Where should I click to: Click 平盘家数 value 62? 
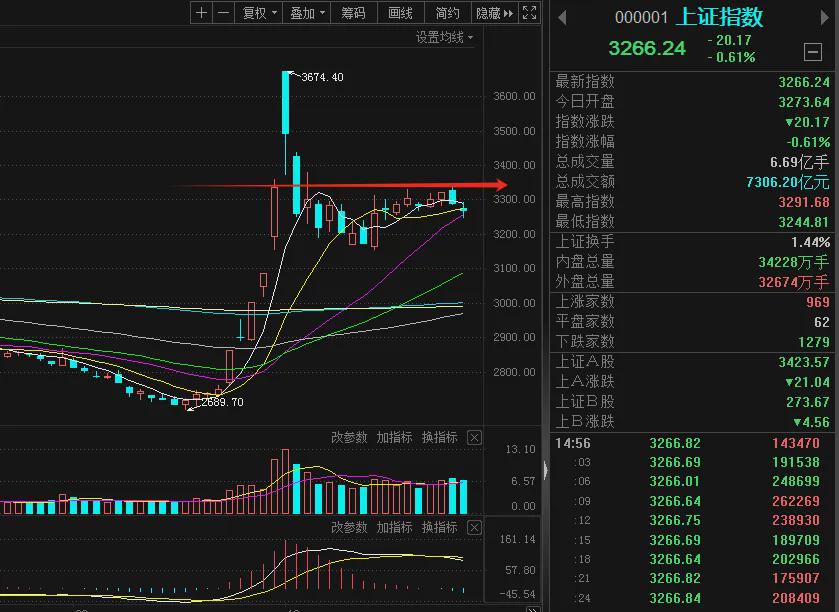(822, 322)
